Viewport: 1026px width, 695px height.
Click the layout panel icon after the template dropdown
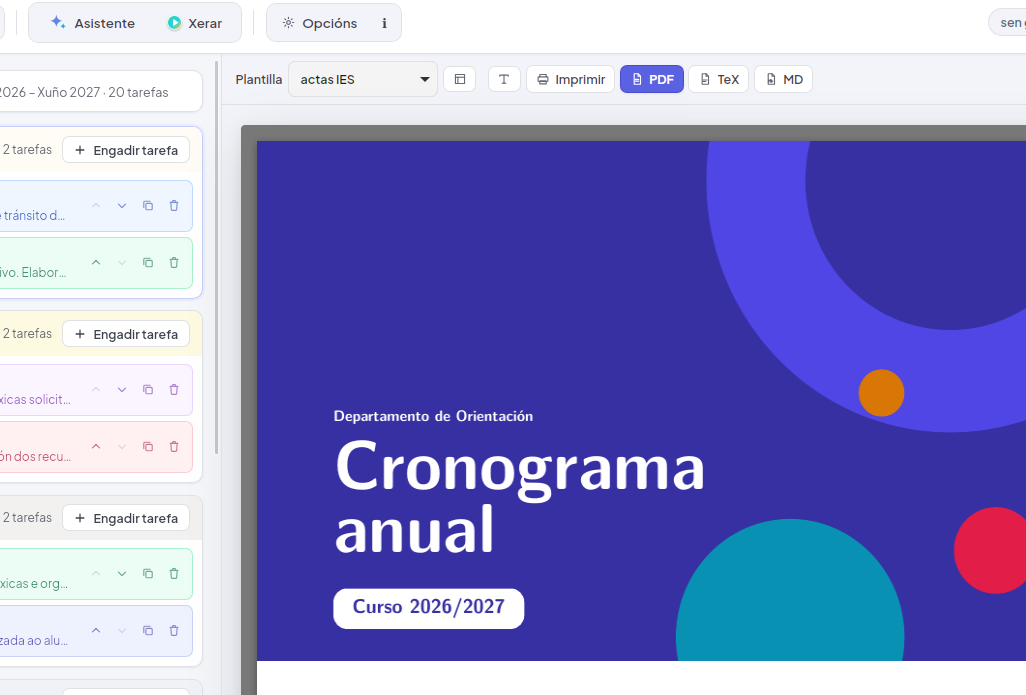[460, 79]
